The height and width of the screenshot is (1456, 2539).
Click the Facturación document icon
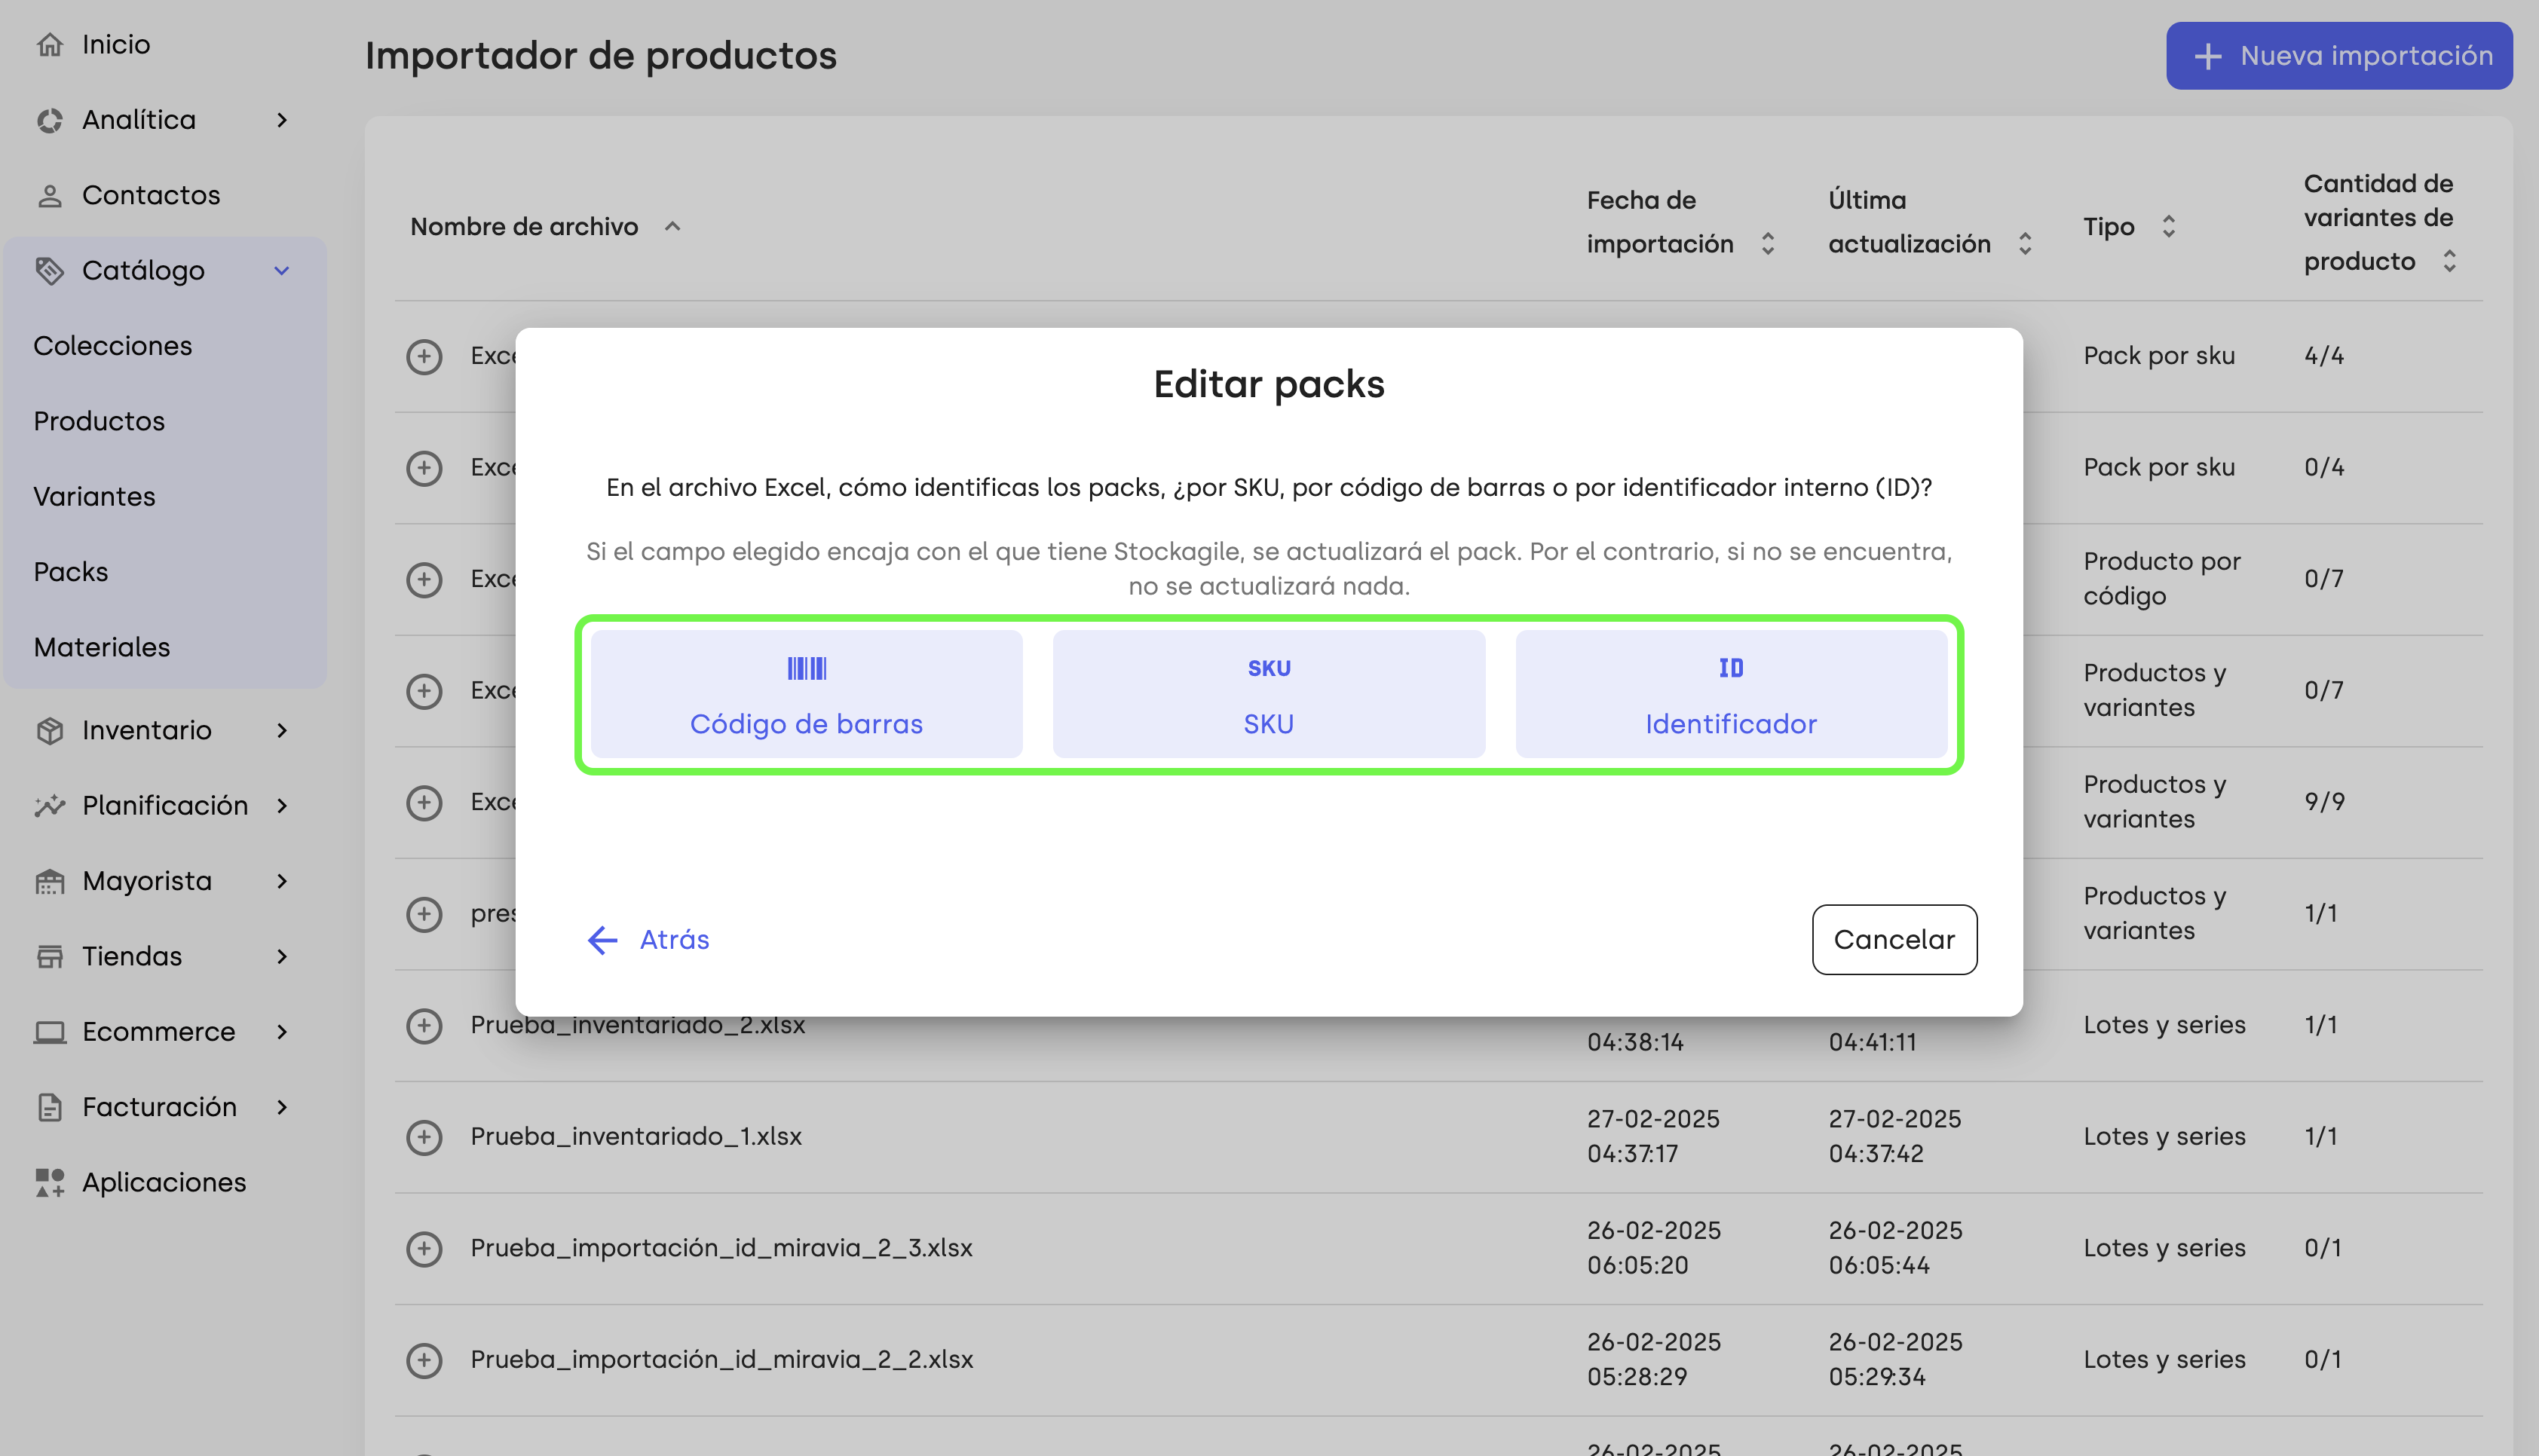click(49, 1108)
